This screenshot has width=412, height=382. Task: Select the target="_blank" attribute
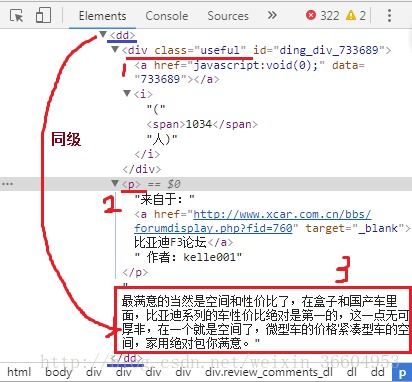click(354, 228)
